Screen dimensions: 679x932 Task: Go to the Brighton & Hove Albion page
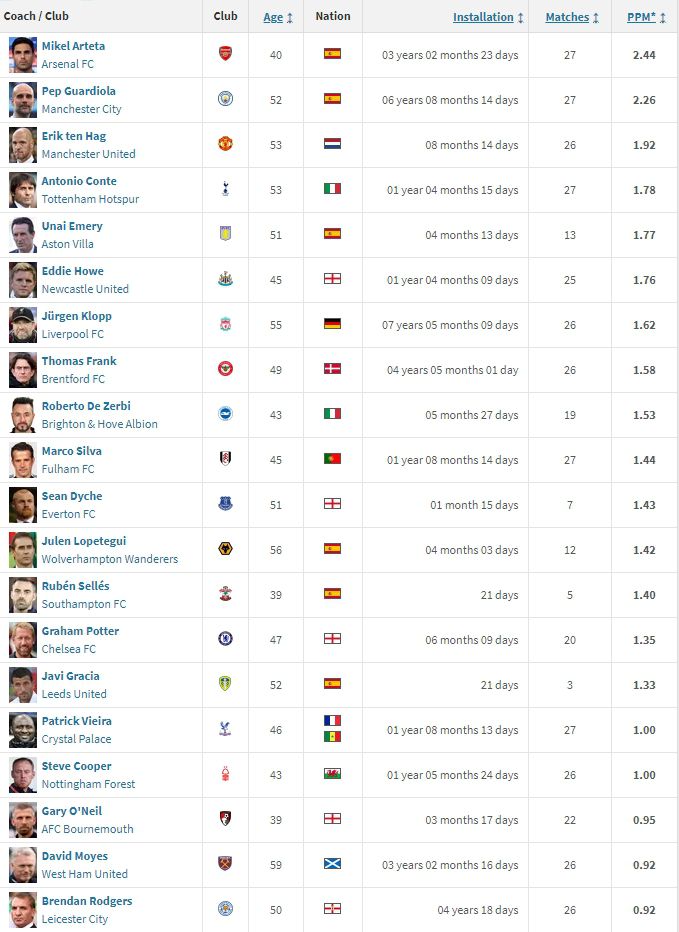[x=99, y=424]
